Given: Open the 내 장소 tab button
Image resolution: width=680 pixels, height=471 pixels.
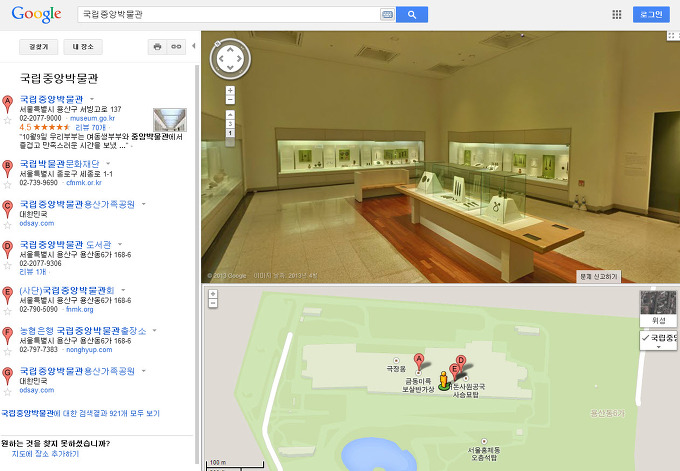Looking at the screenshot, I should [x=81, y=46].
